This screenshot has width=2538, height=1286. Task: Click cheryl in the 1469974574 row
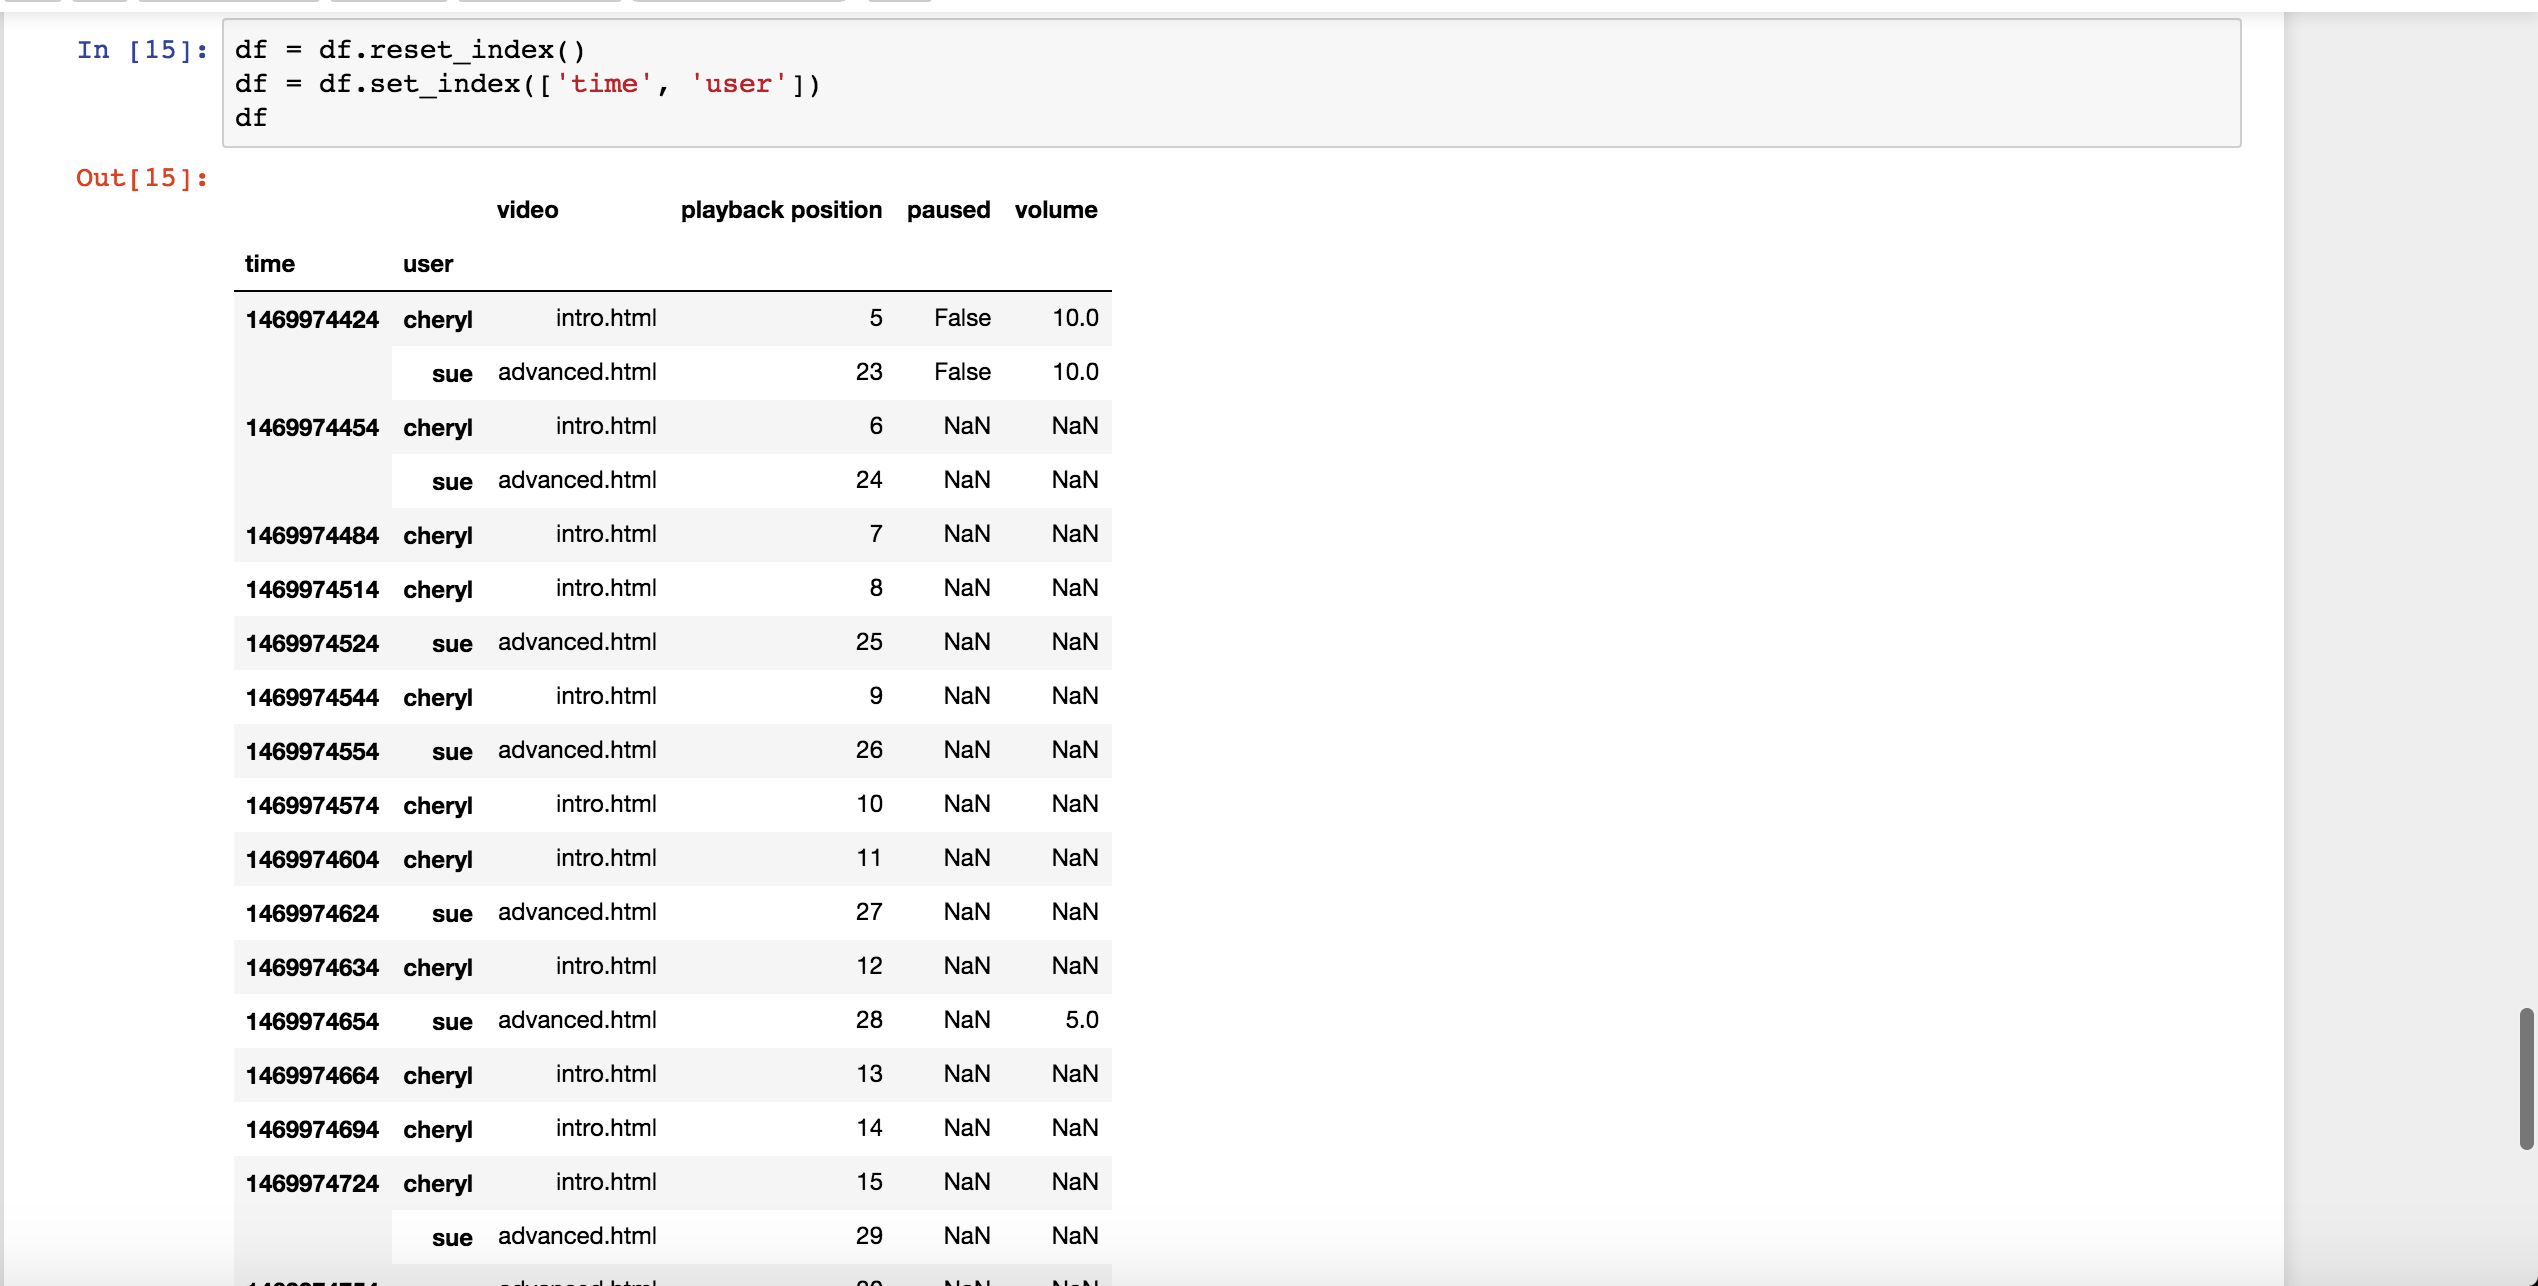(x=437, y=806)
